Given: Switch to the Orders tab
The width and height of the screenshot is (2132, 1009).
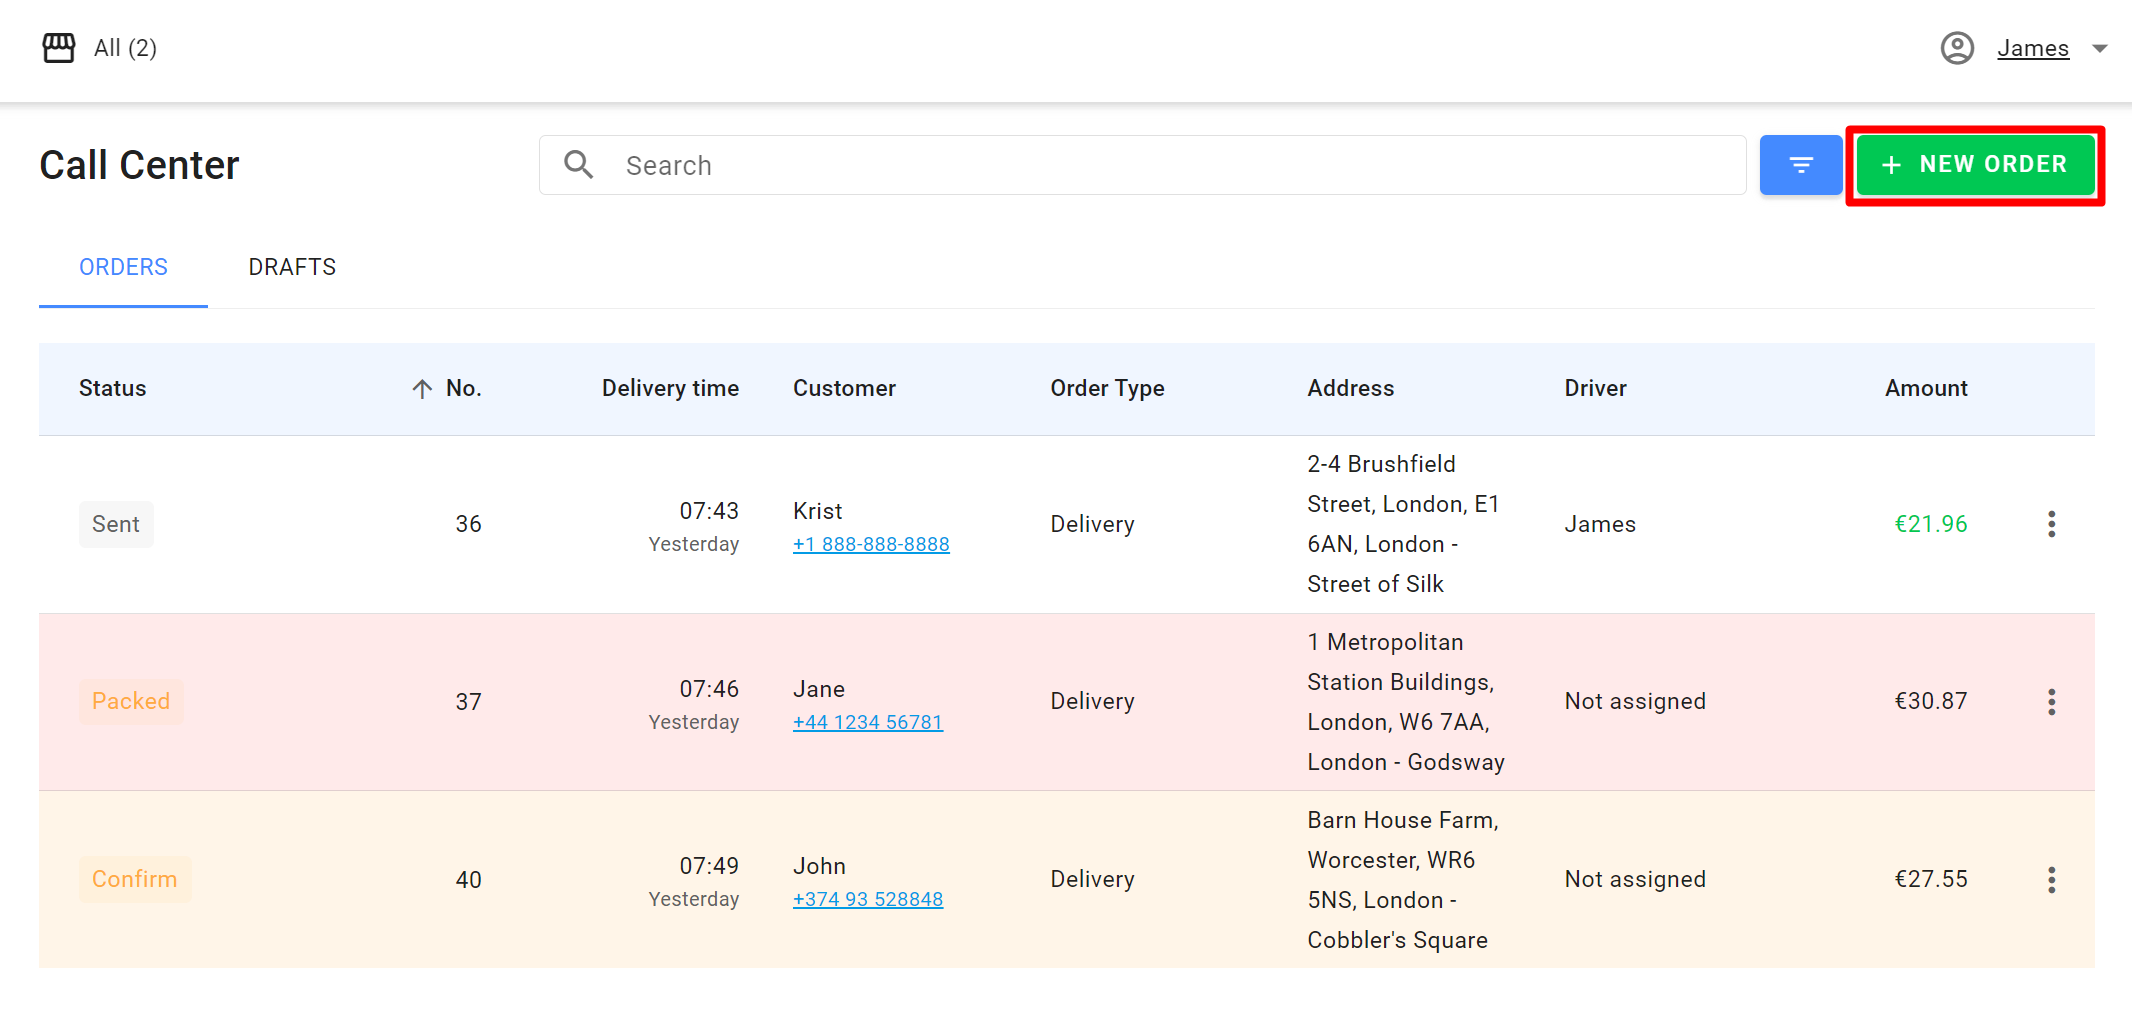Looking at the screenshot, I should [123, 267].
